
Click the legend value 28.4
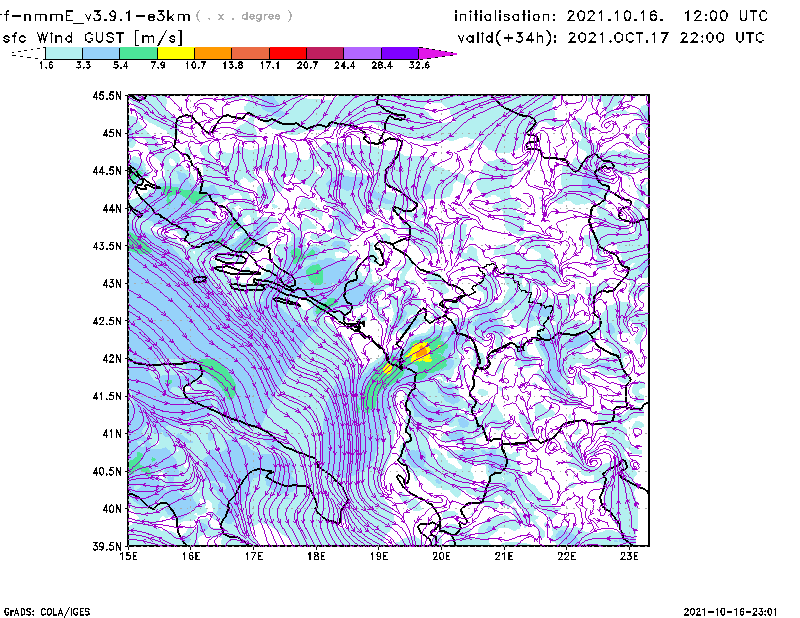click(382, 65)
